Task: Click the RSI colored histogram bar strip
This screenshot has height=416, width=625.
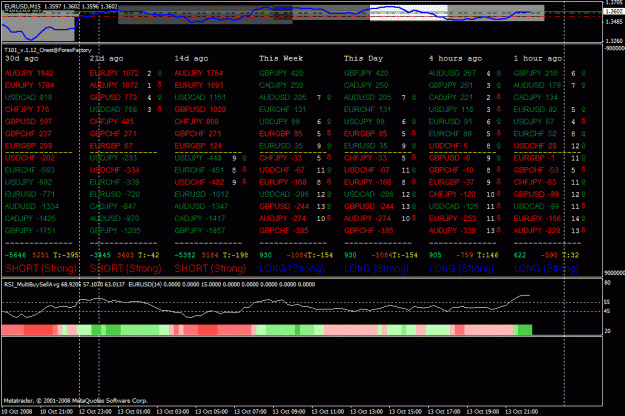Action: [x=267, y=330]
